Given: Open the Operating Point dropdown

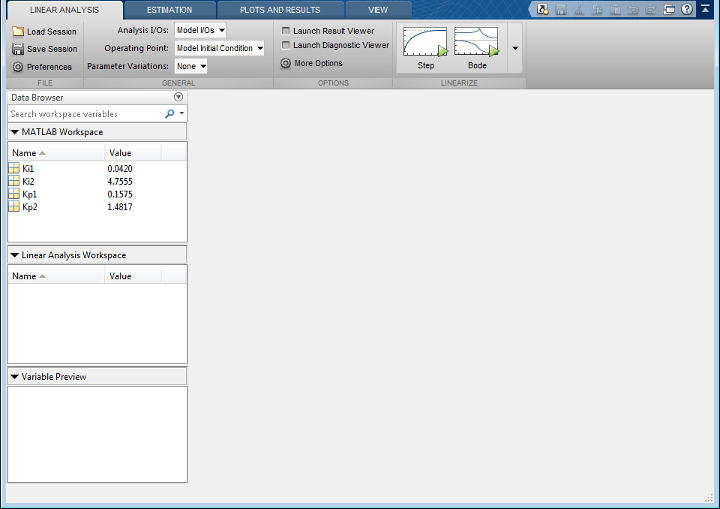Looking at the screenshot, I should click(x=219, y=48).
